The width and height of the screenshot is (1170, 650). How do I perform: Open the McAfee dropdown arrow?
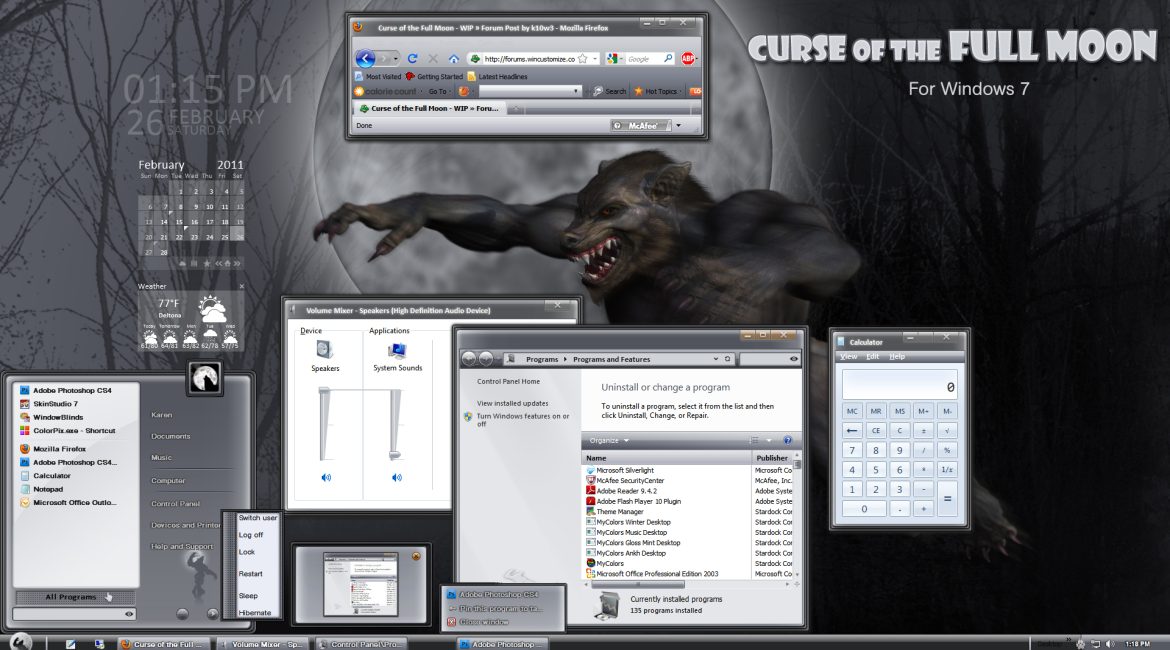678,125
